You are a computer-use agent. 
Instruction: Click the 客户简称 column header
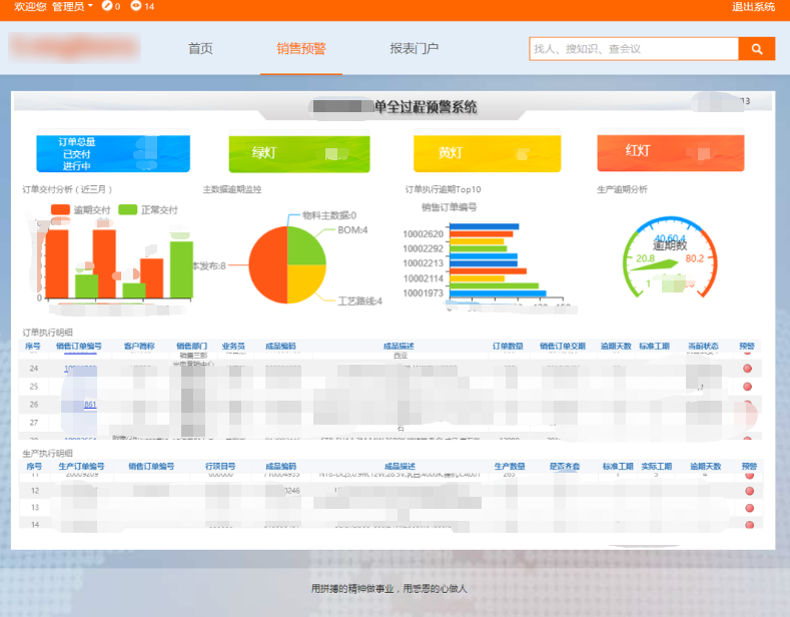(139, 346)
